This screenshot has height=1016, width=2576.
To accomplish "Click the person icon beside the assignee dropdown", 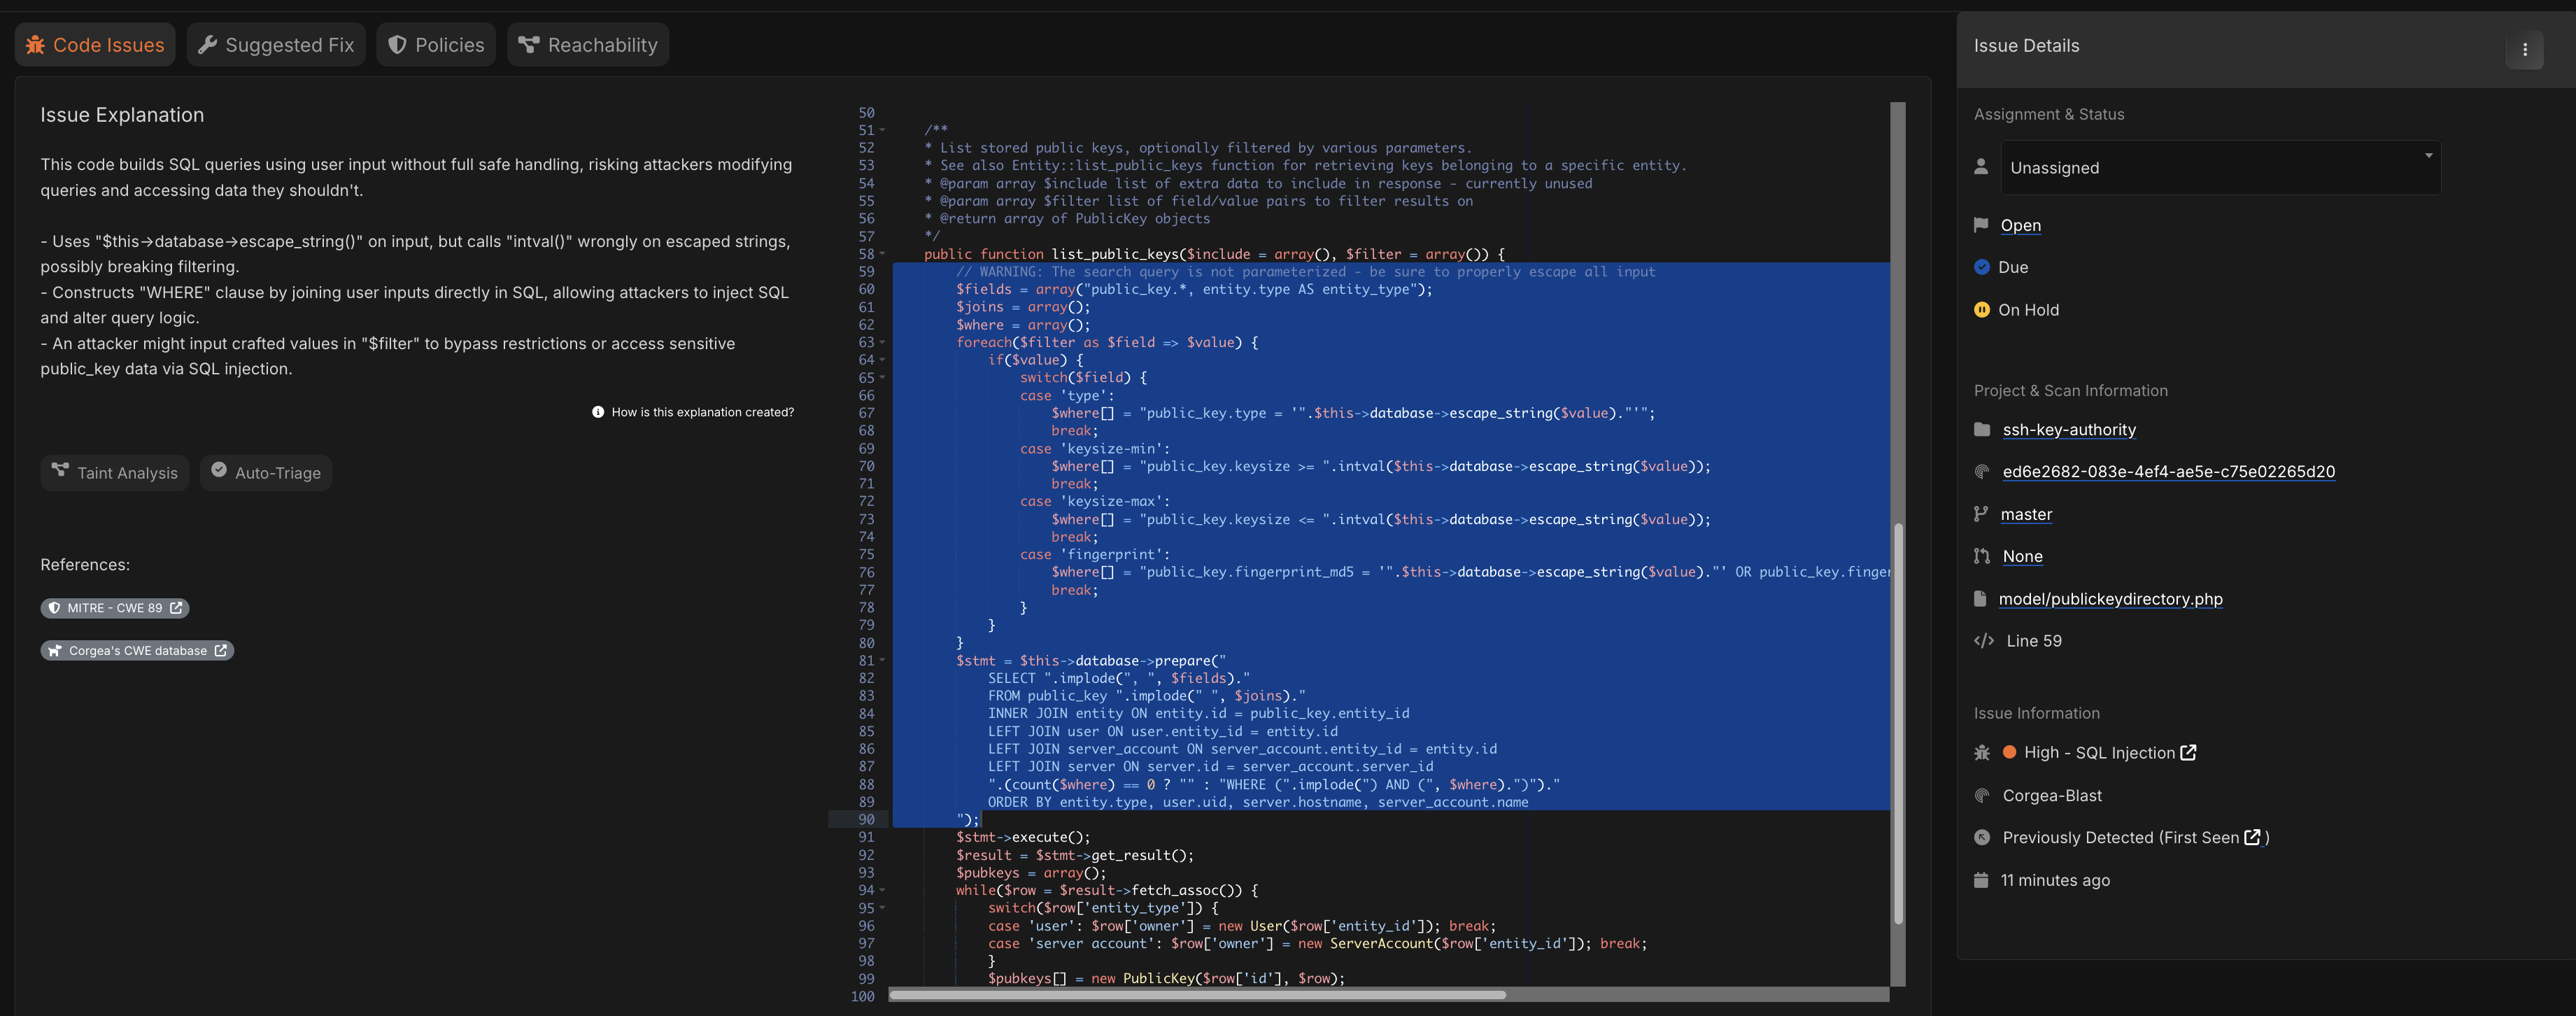I will pyautogui.click(x=1981, y=166).
